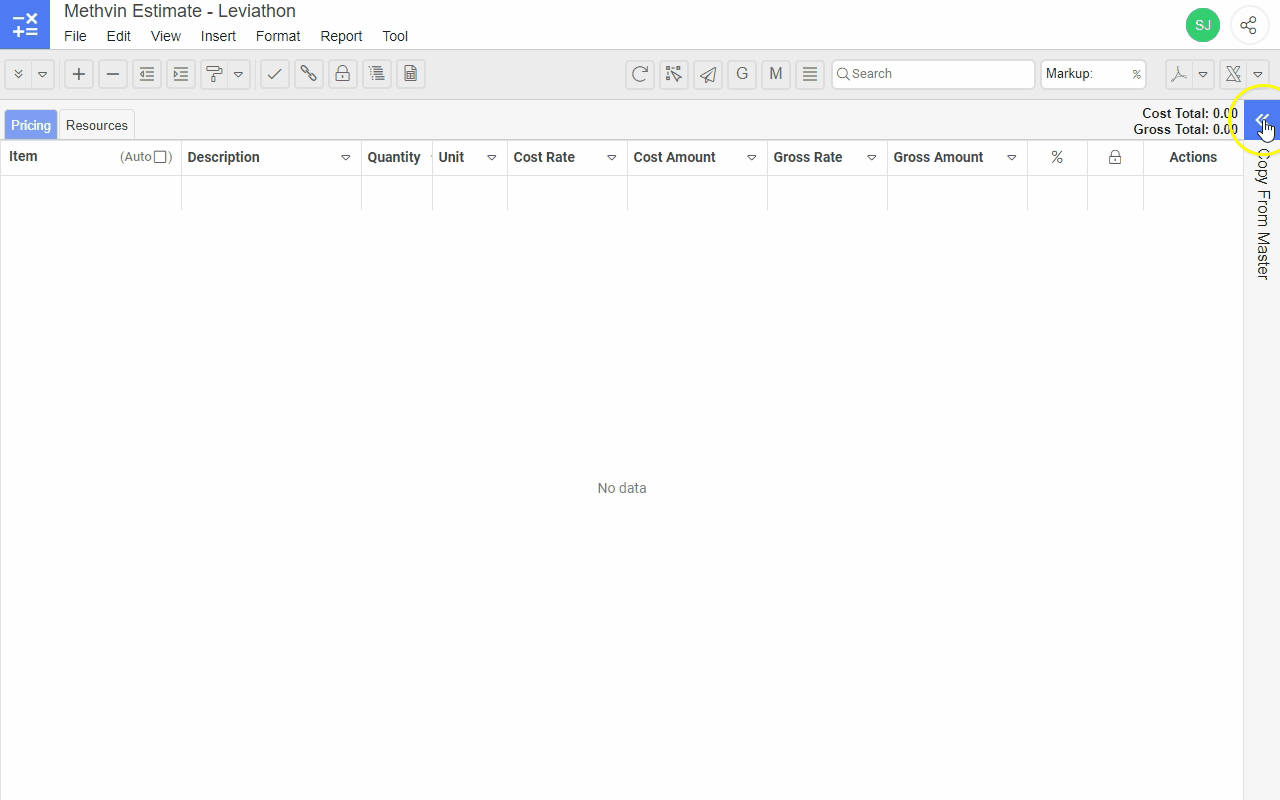Click the paint roller format icon
Image resolution: width=1280 pixels, height=800 pixels.
[213, 74]
